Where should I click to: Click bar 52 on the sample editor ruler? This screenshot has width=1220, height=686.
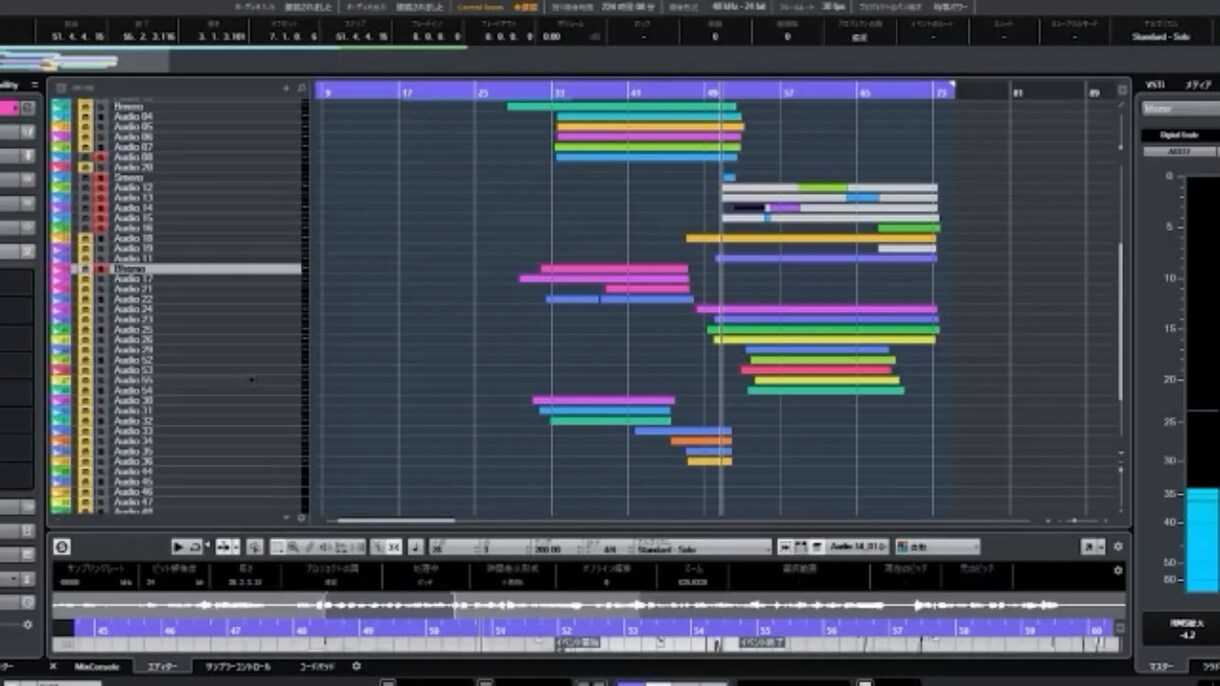click(566, 631)
